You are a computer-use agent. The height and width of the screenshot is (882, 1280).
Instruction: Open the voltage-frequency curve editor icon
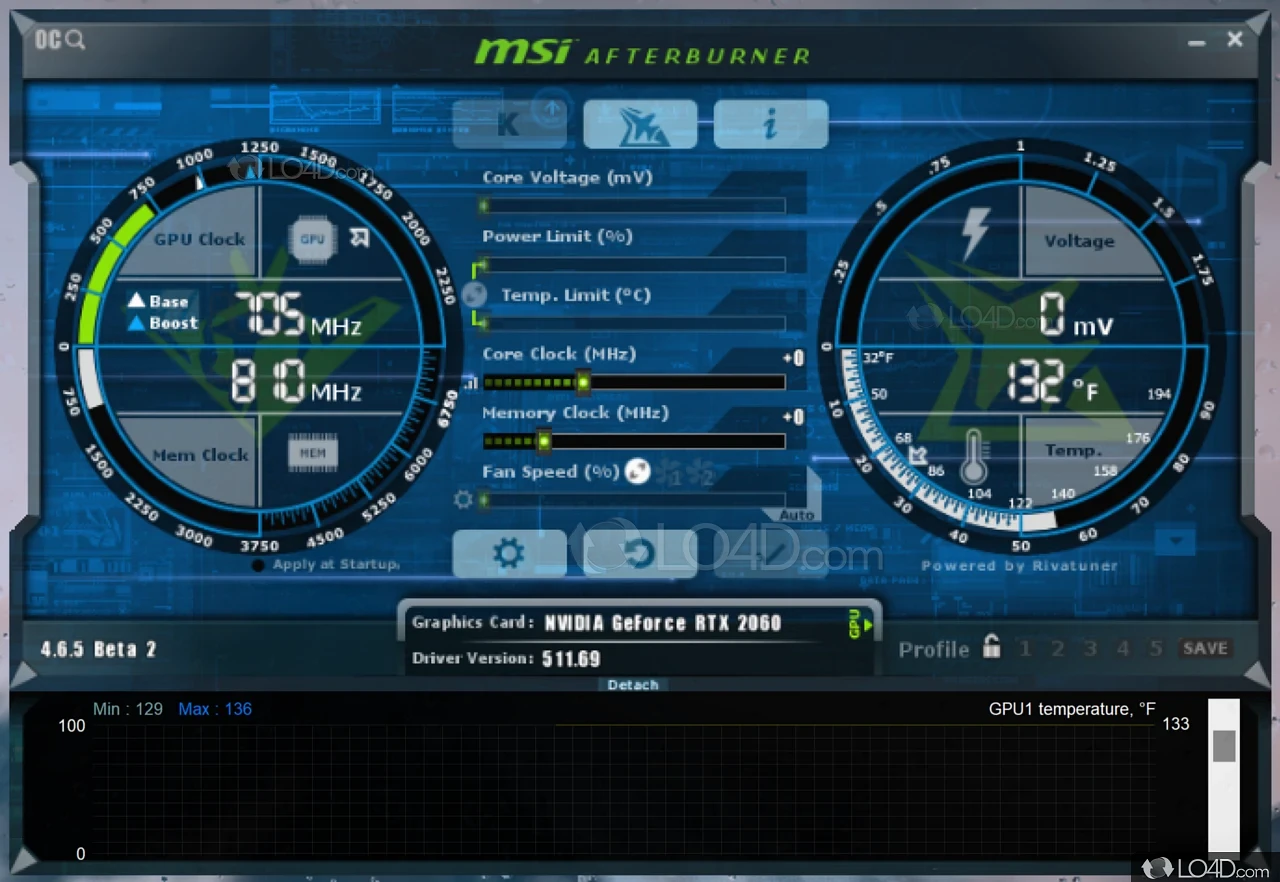(x=469, y=383)
